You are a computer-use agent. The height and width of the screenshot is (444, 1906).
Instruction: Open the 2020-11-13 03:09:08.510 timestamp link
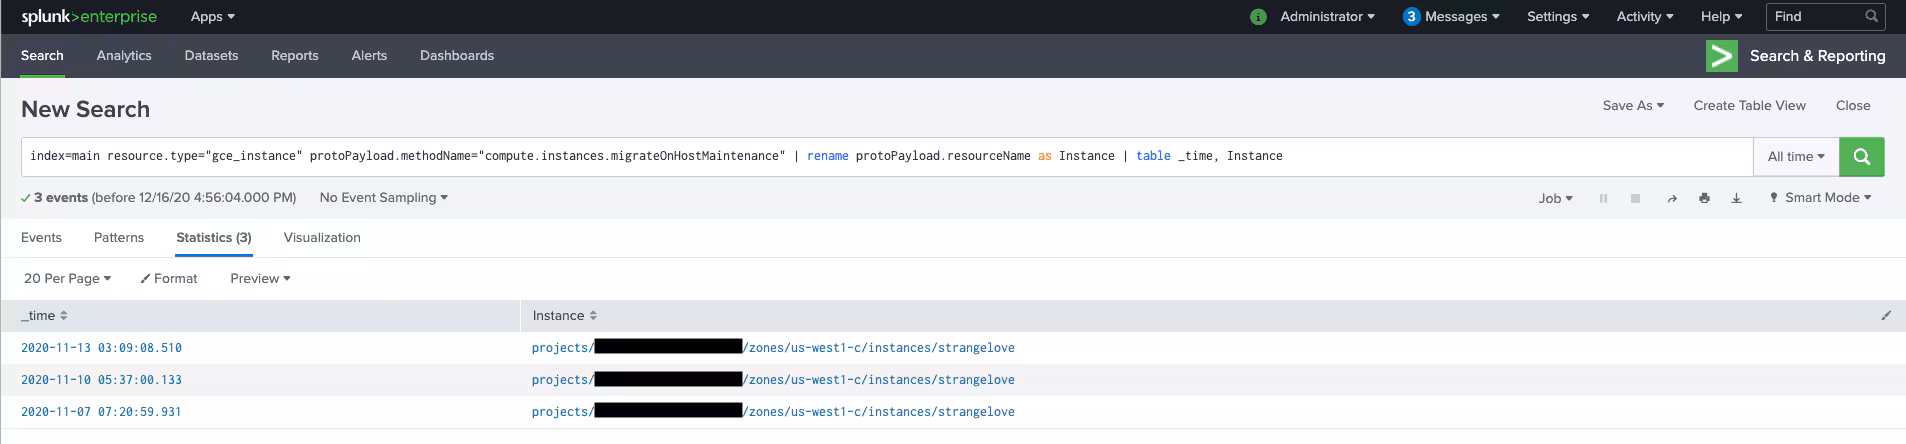101,348
